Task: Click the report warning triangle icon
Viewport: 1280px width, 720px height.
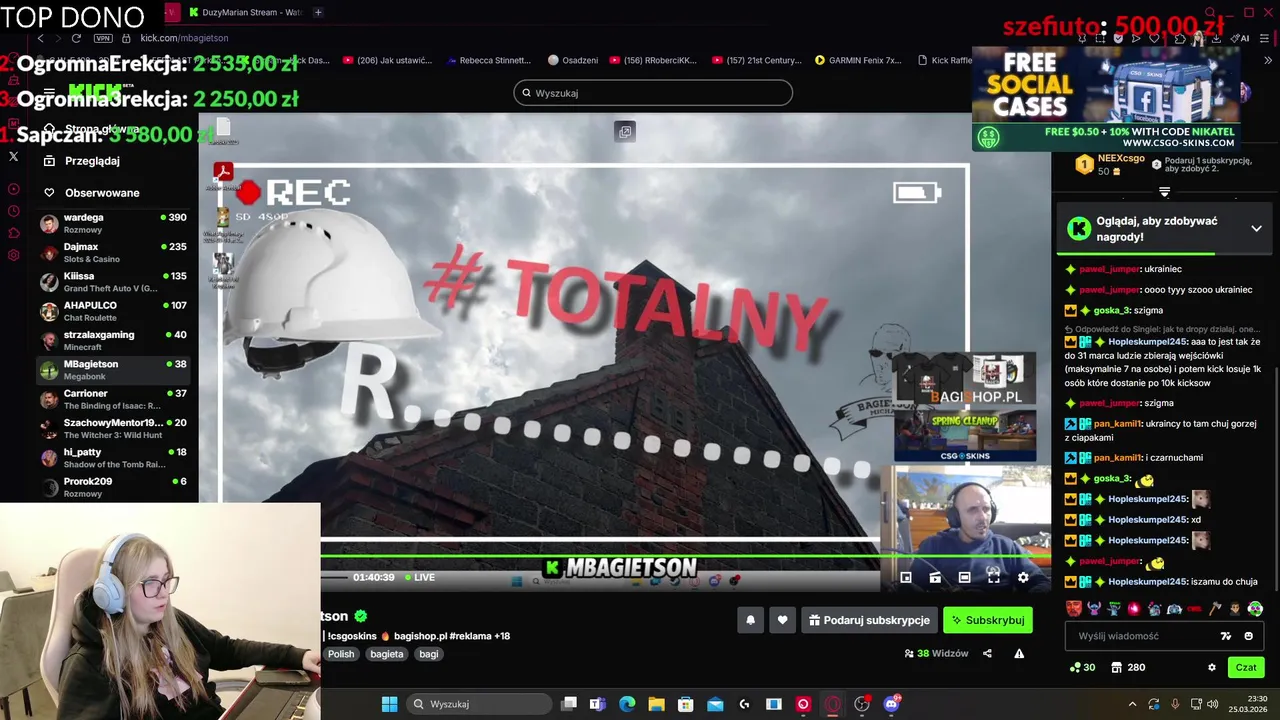Action: [1019, 654]
